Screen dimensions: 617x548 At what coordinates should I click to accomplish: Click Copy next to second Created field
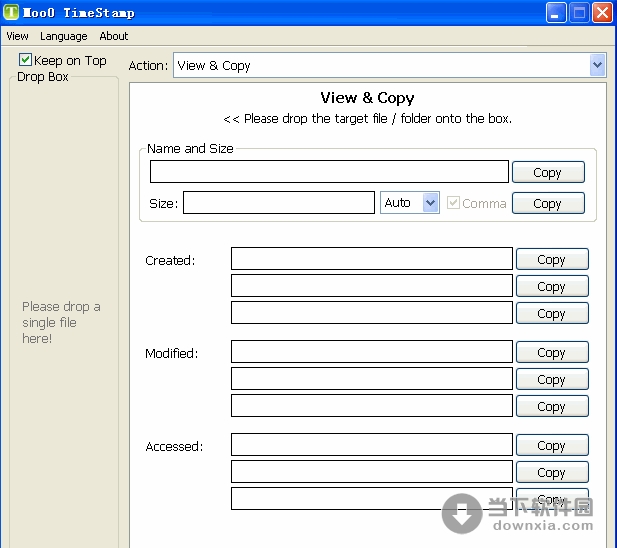click(552, 286)
